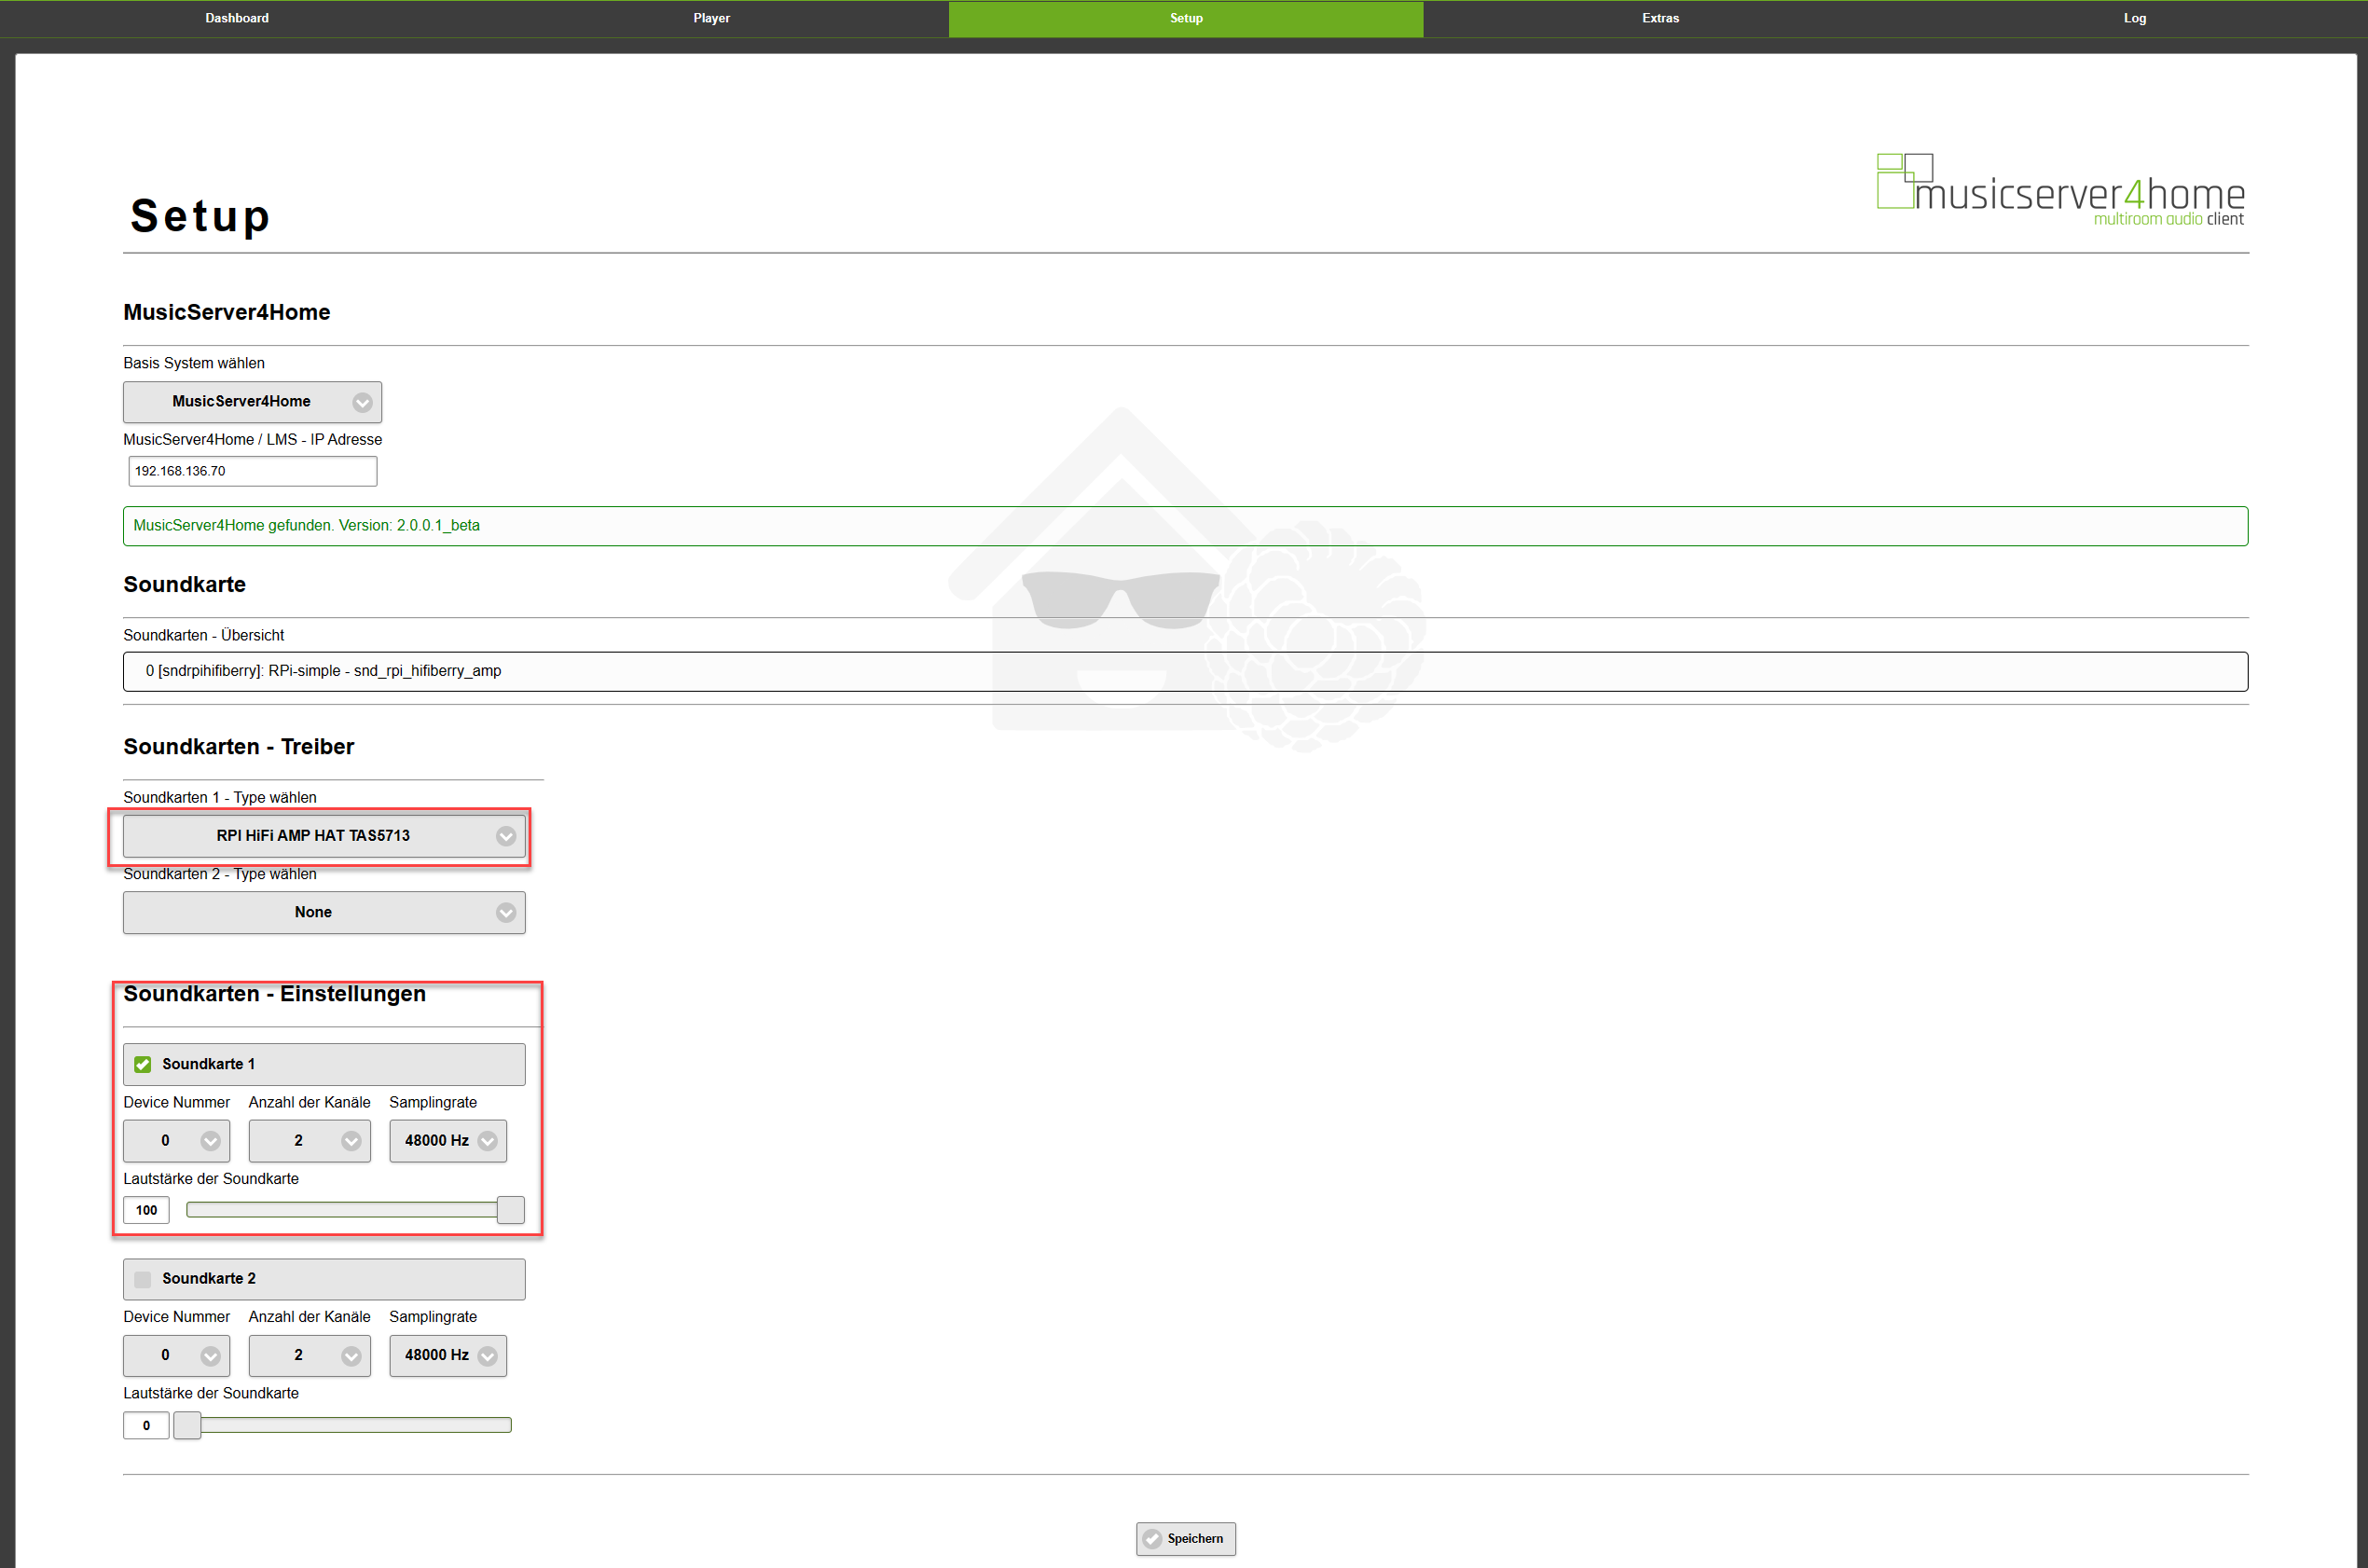Click Soundkarte 2 volume slider handle

click(187, 1425)
